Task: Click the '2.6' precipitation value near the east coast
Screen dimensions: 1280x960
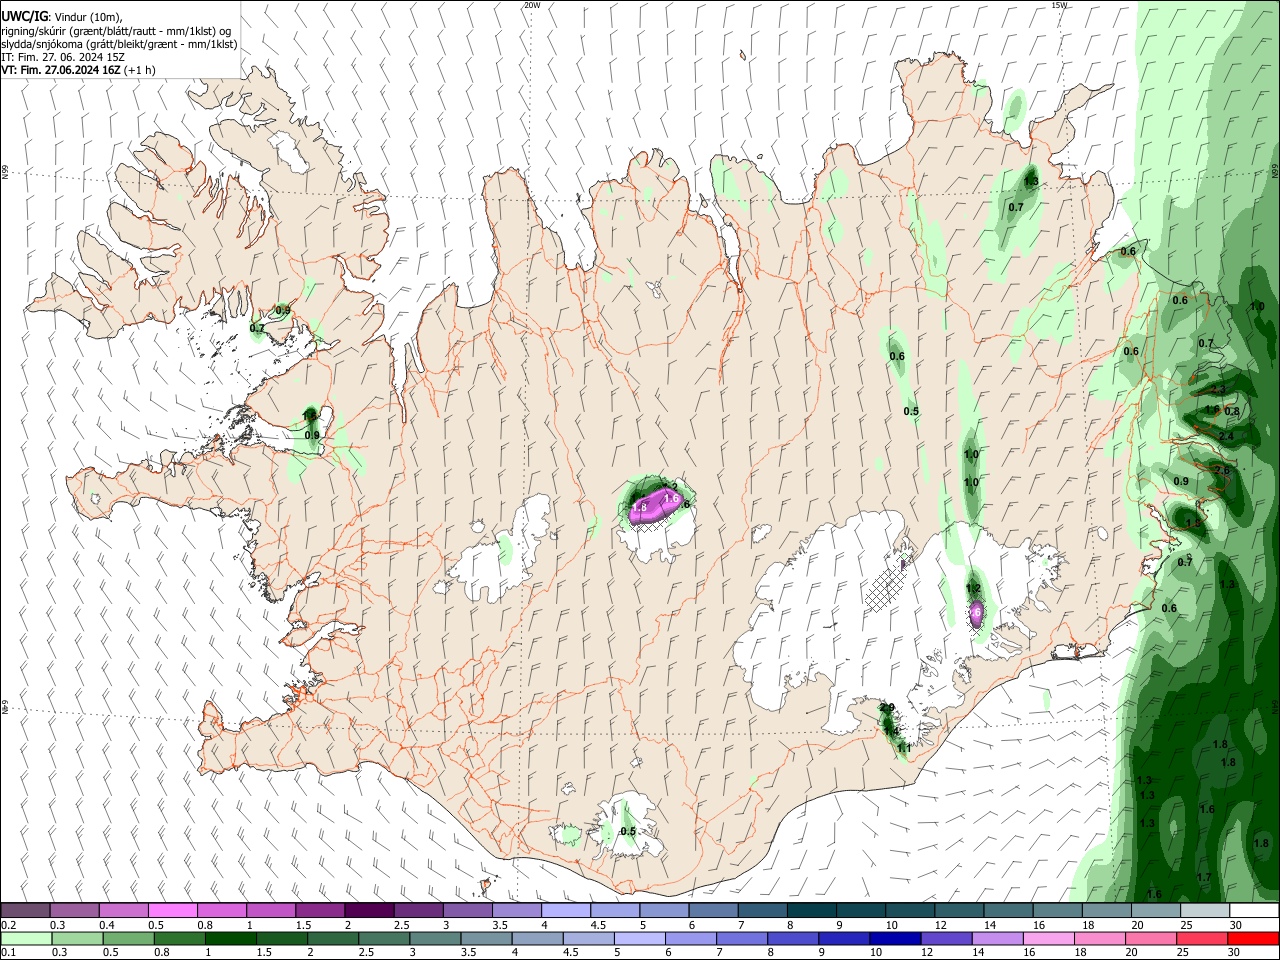Action: click(x=1221, y=471)
